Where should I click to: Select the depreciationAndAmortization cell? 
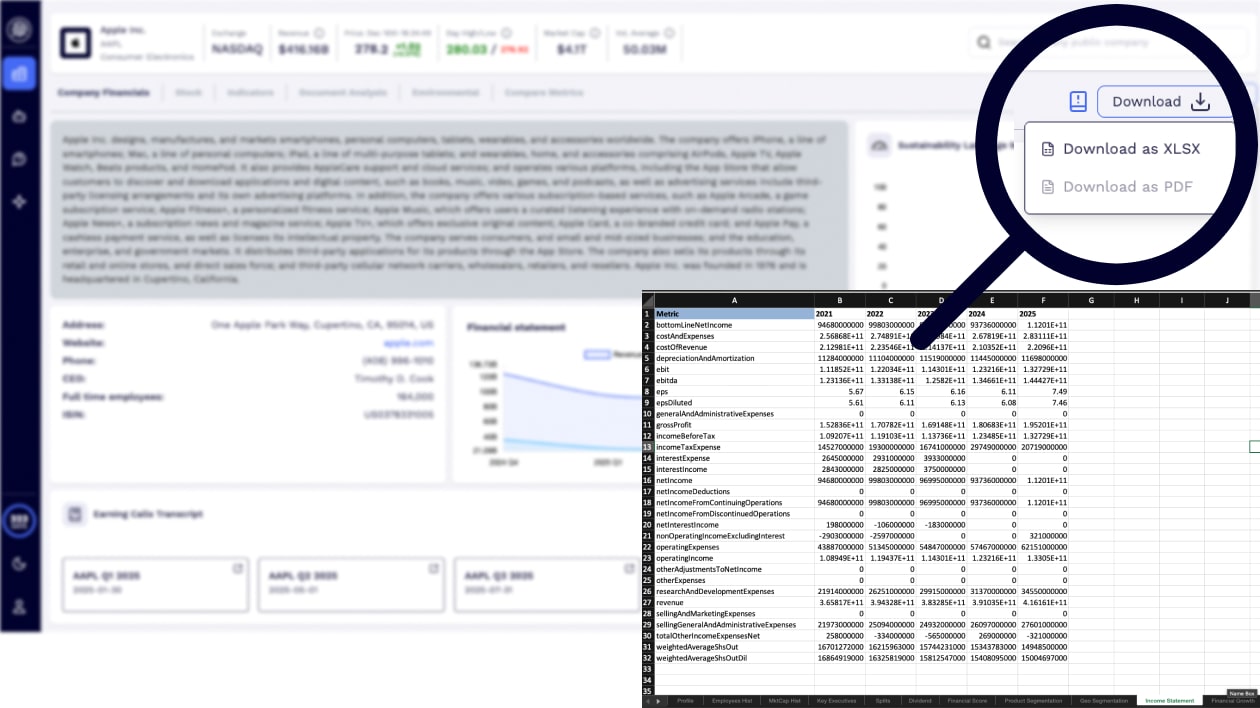pos(734,358)
